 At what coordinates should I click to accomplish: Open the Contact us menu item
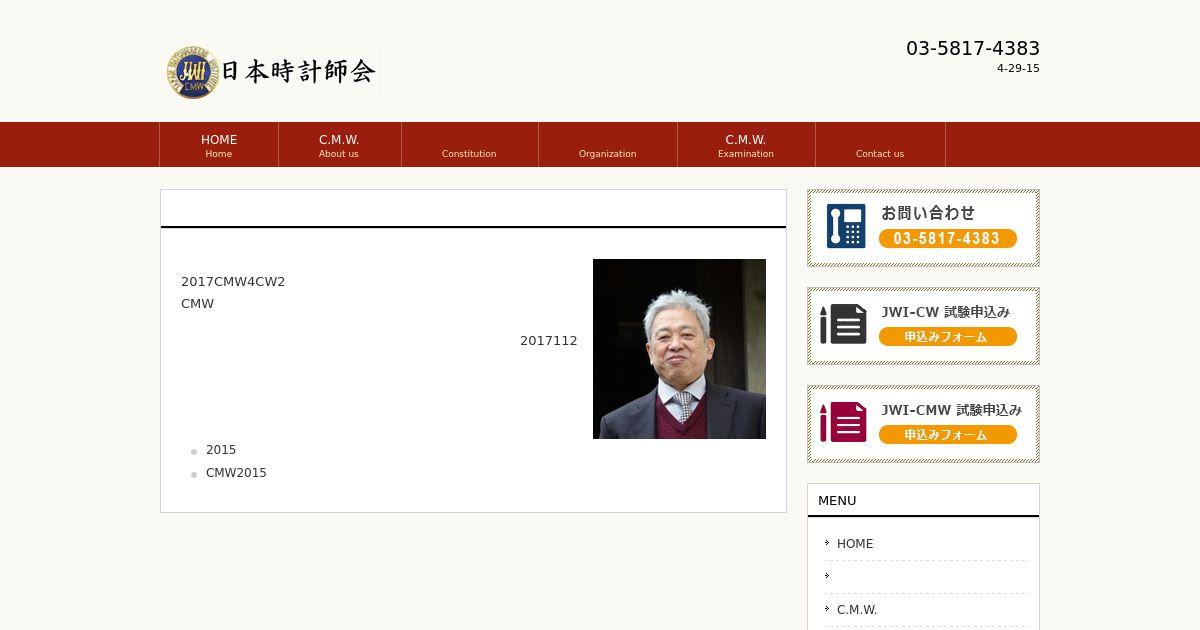[880, 145]
